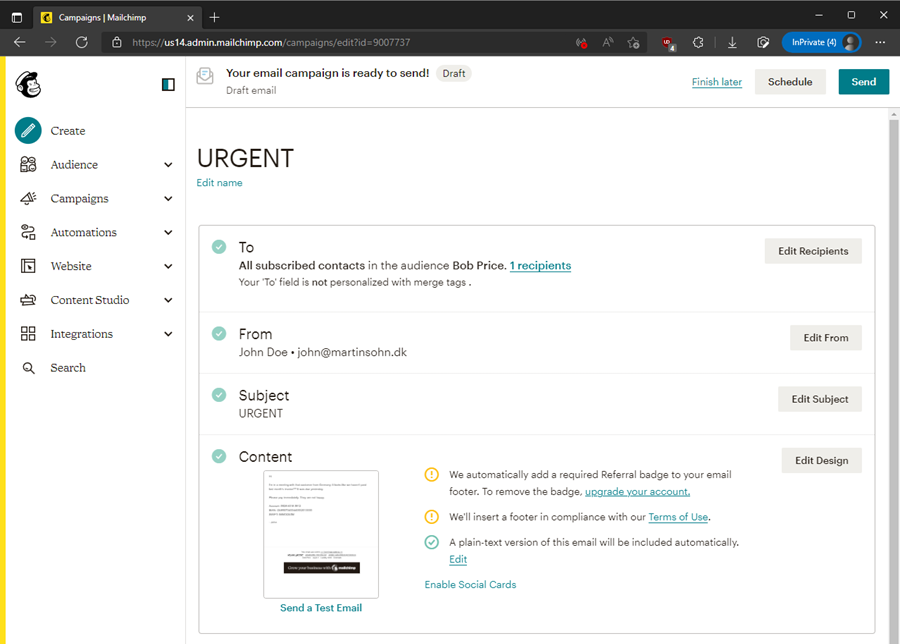Open the Search sidebar item
This screenshot has width=900, height=644.
point(68,368)
